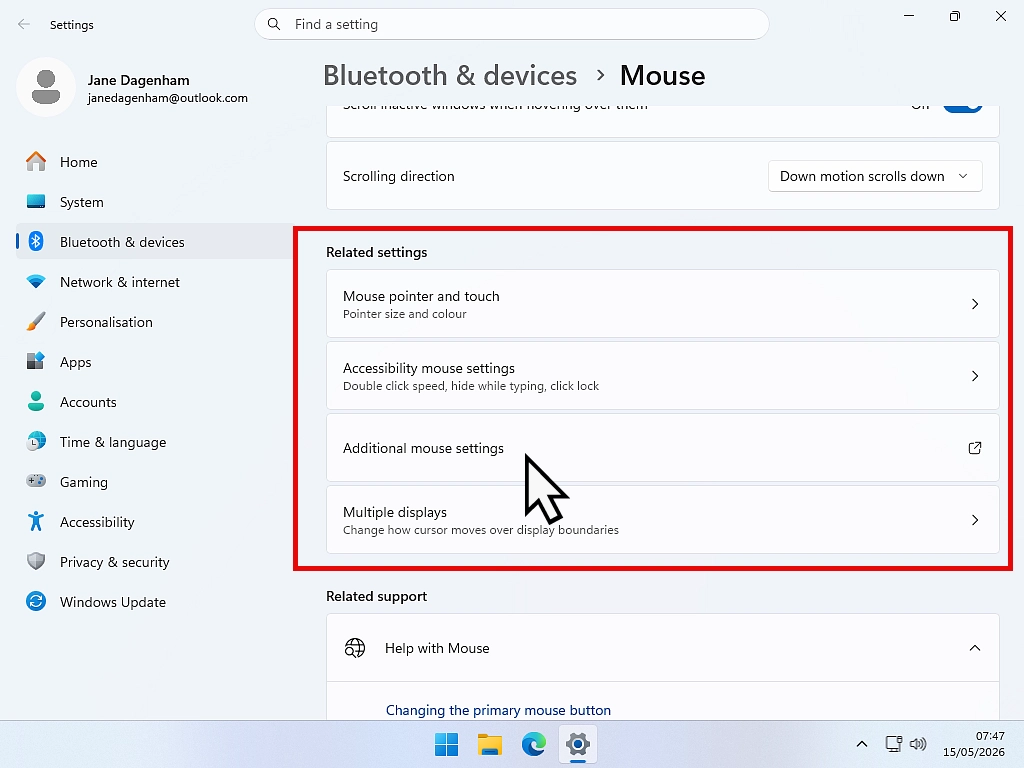Click the Related support heading
This screenshot has height=768, width=1024.
(377, 596)
